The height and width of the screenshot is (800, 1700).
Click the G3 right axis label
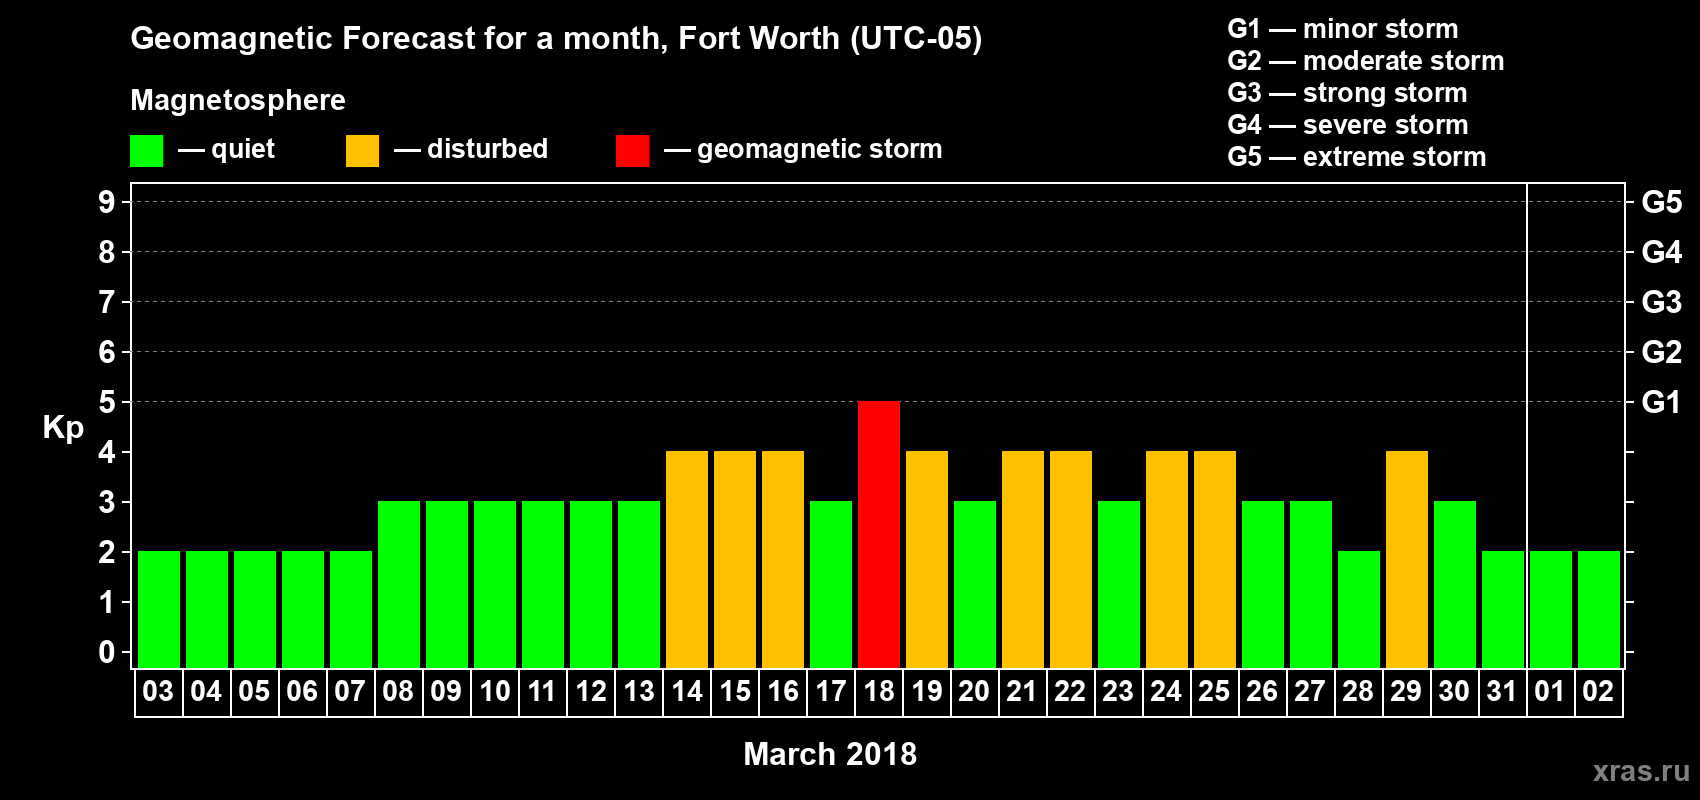1662,302
